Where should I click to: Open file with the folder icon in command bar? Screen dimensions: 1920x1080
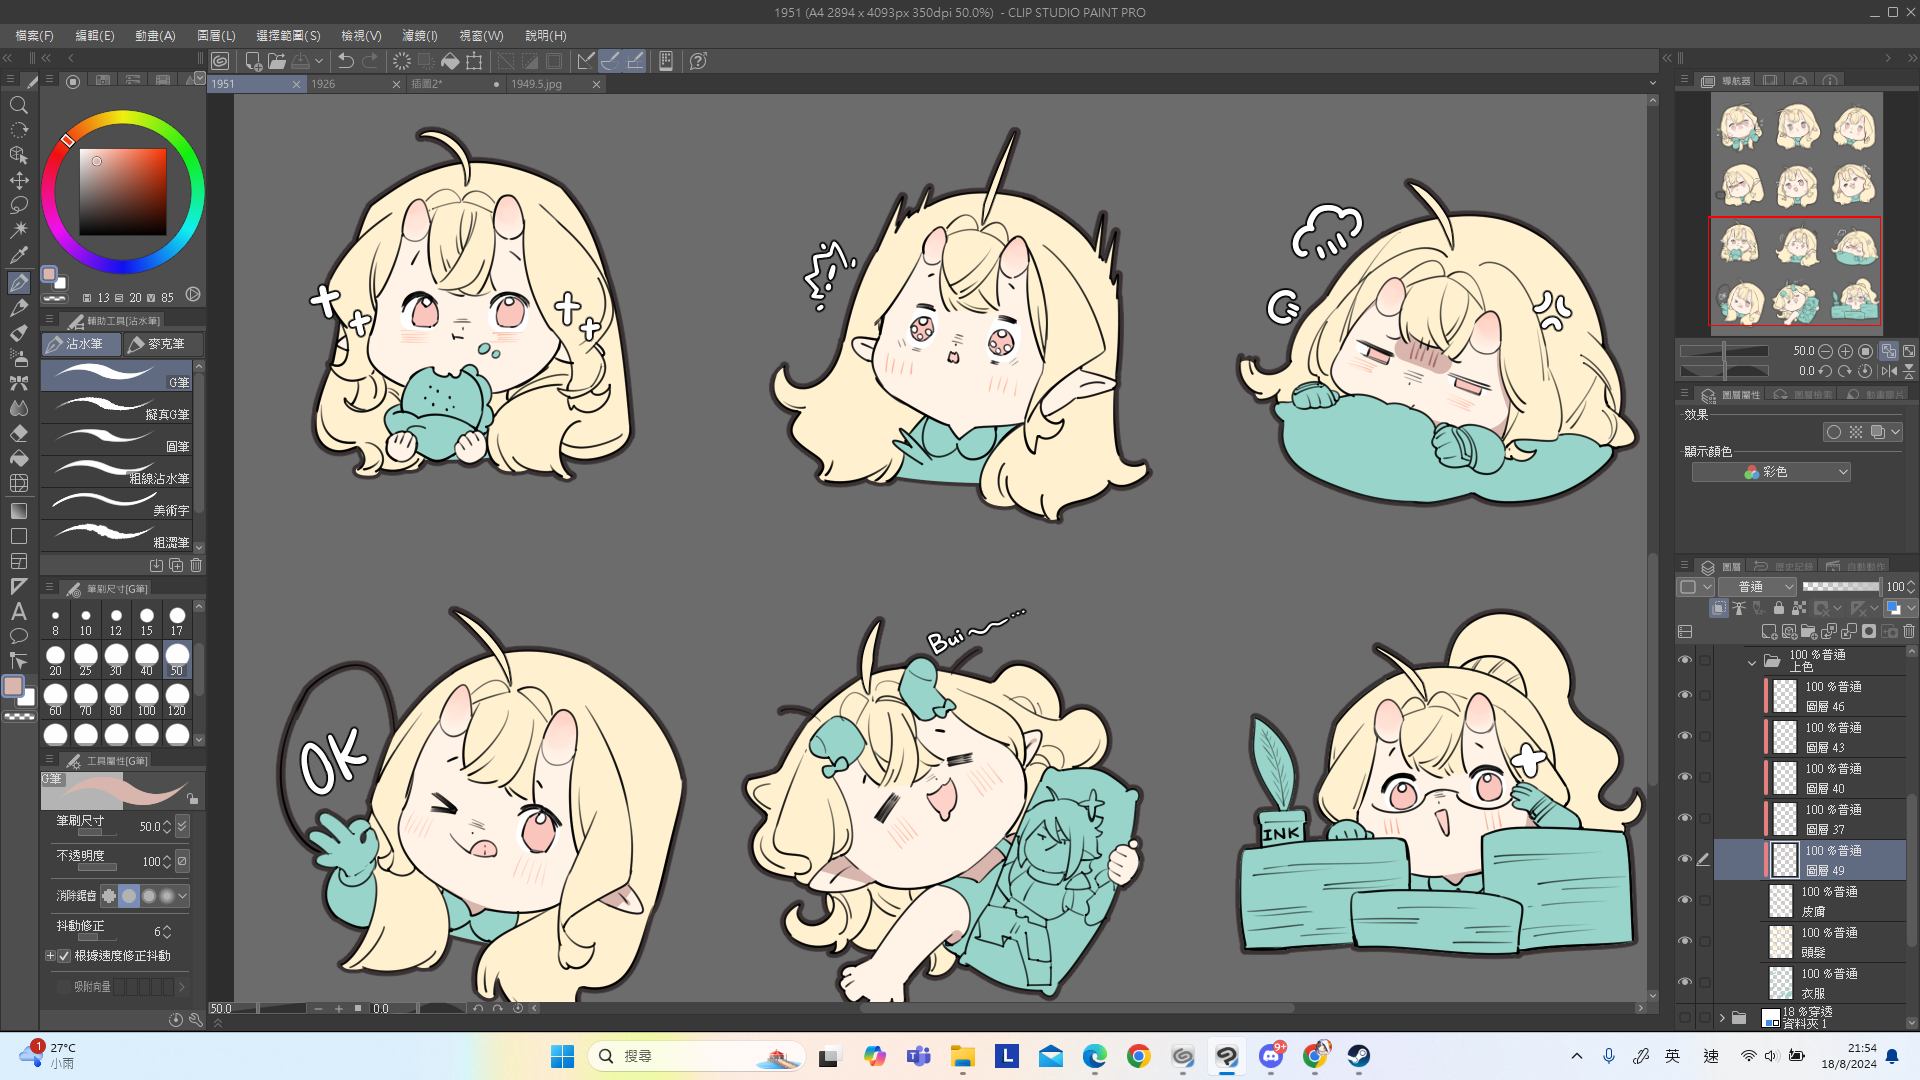pyautogui.click(x=276, y=61)
